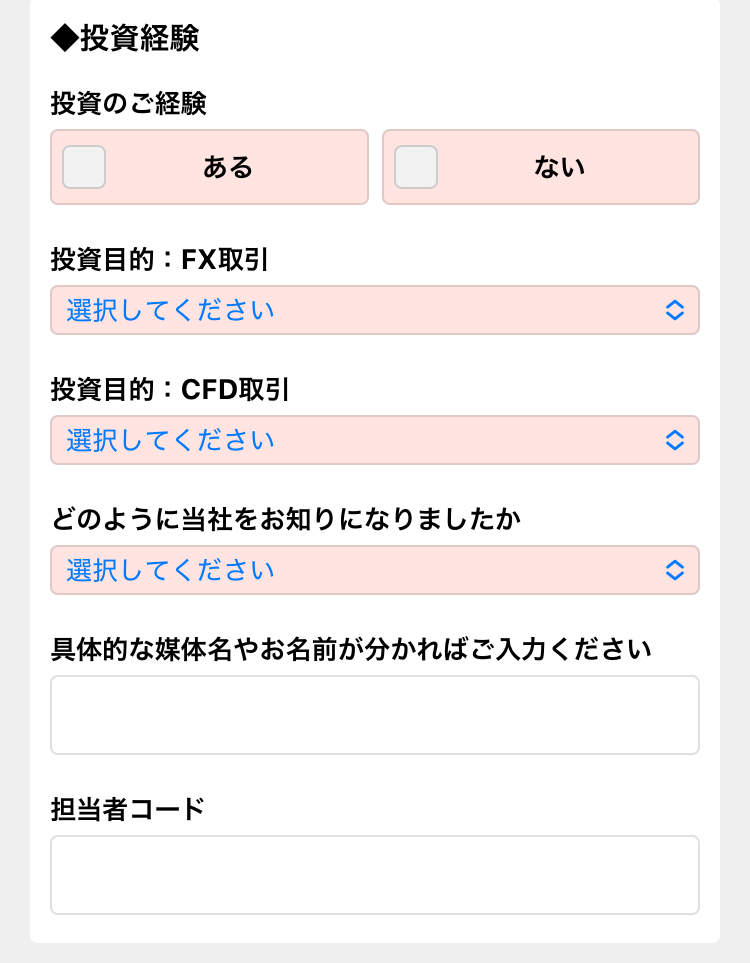Click the どのように当社をお知りになりましたか label

pos(286,520)
